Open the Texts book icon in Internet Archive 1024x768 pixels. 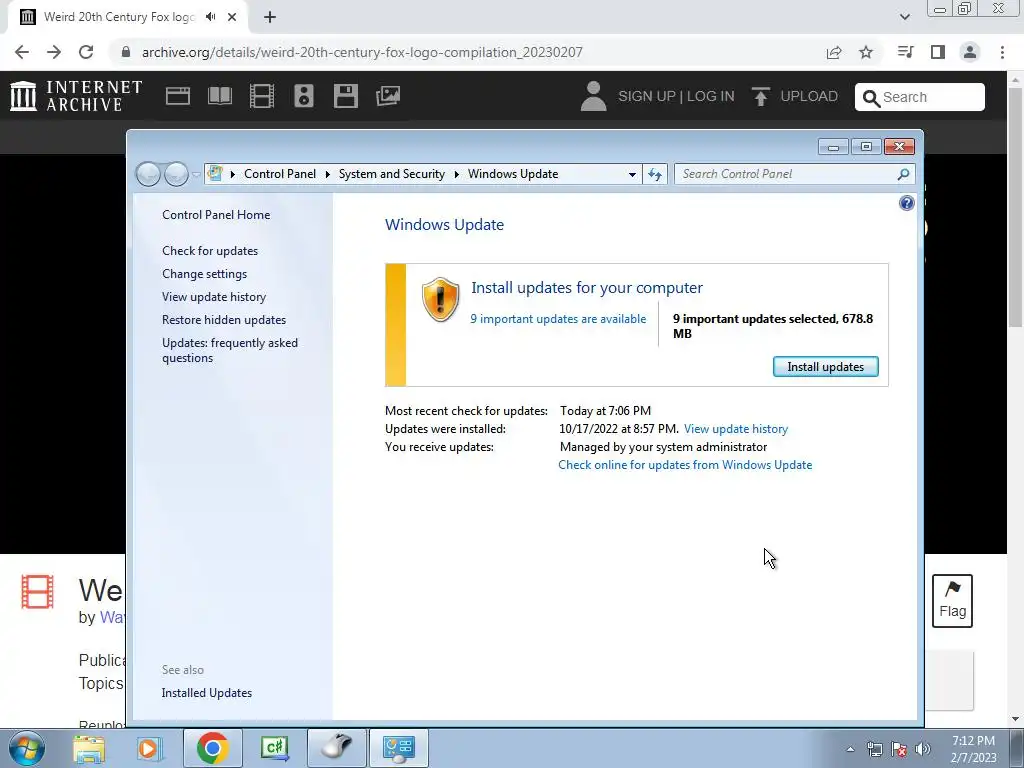[x=219, y=96]
